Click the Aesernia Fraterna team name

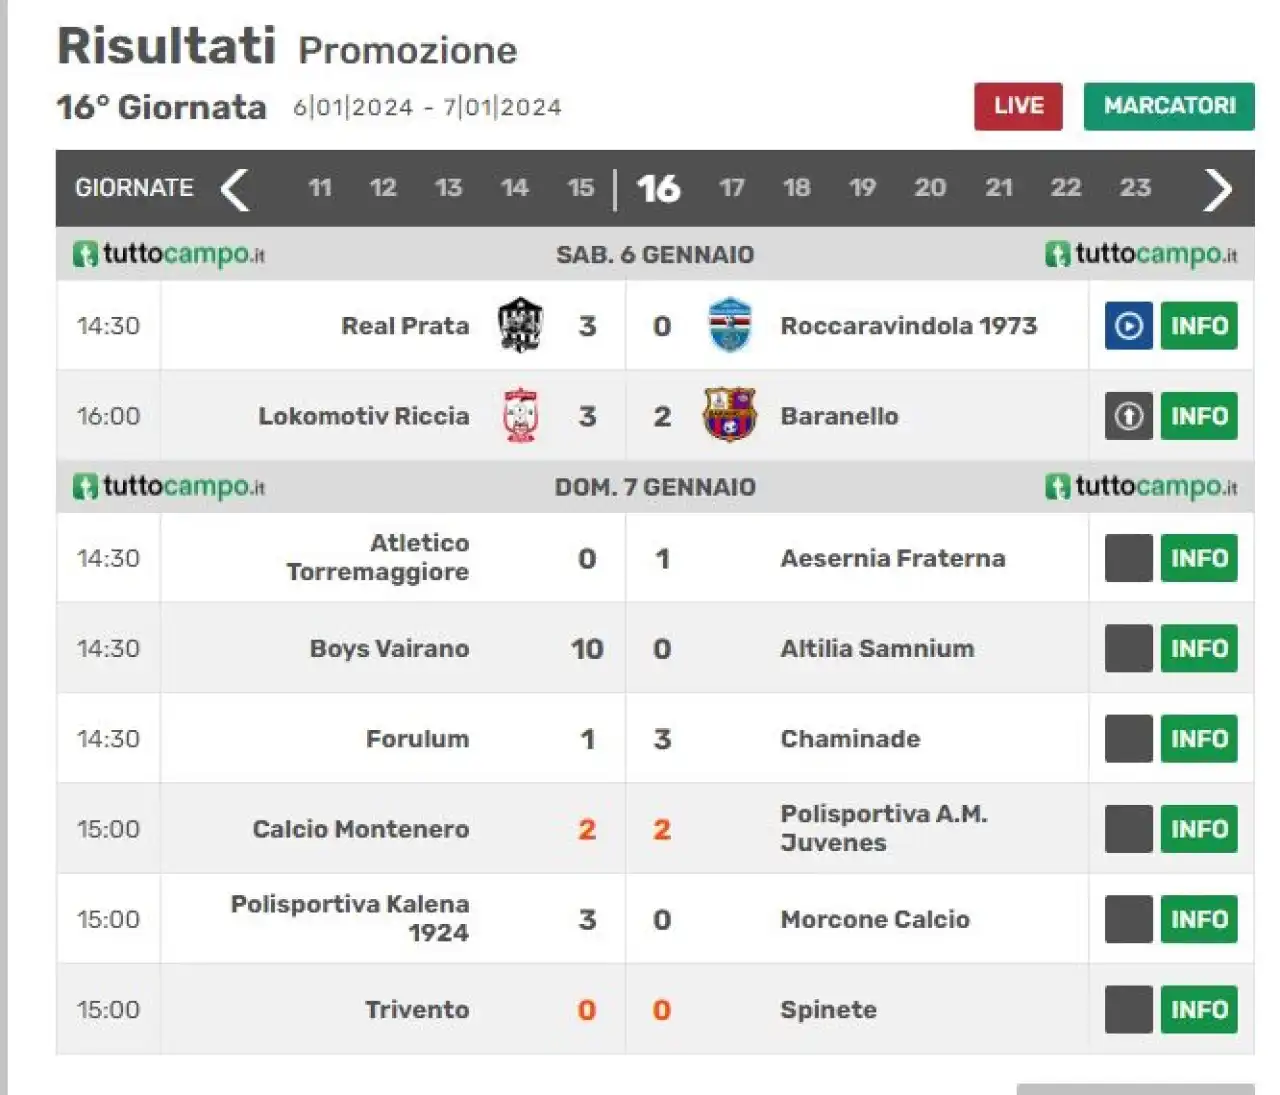pos(892,558)
